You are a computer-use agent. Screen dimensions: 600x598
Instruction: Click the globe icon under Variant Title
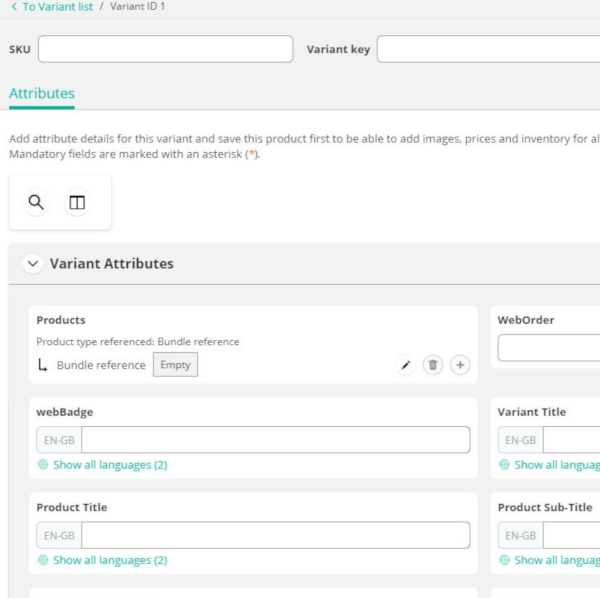click(x=504, y=464)
